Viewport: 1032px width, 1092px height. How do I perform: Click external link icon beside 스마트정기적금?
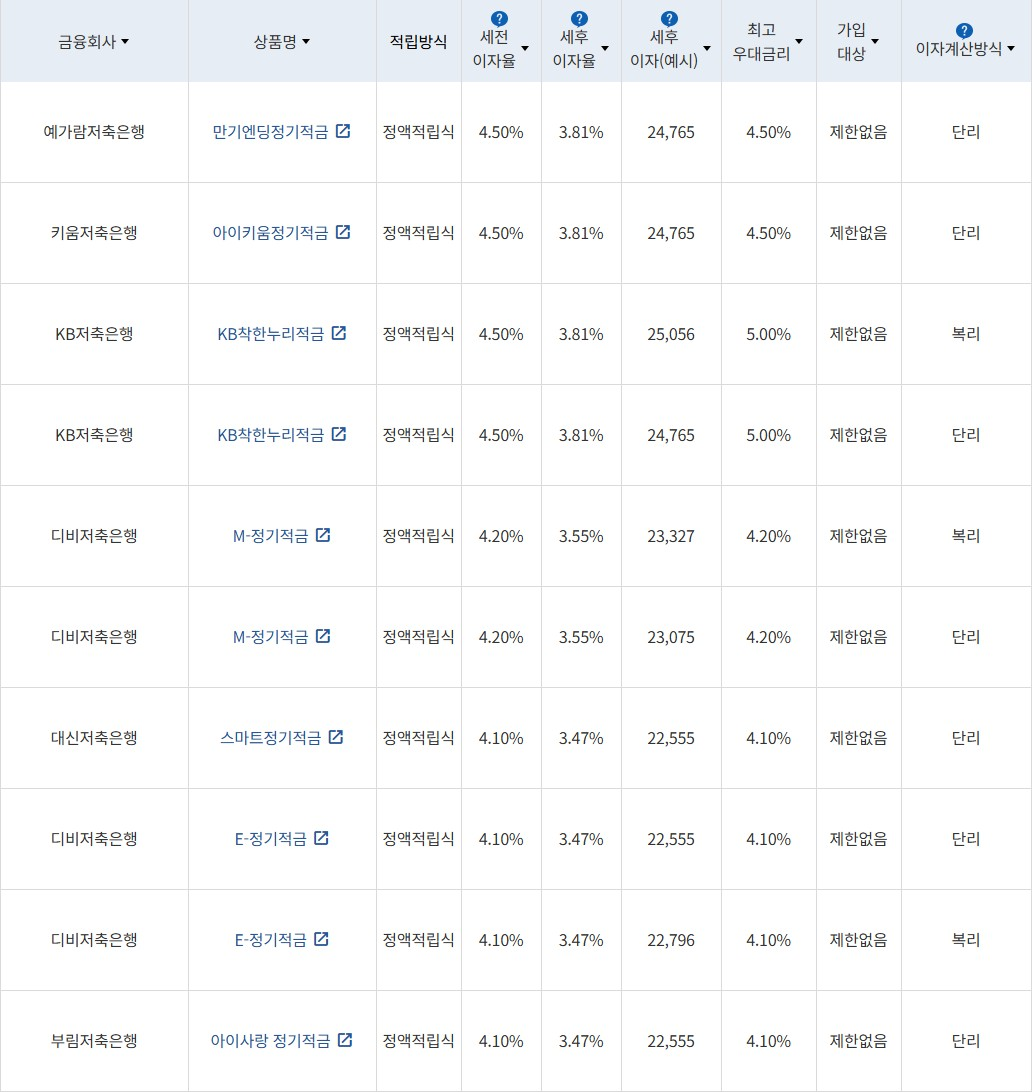click(x=338, y=737)
